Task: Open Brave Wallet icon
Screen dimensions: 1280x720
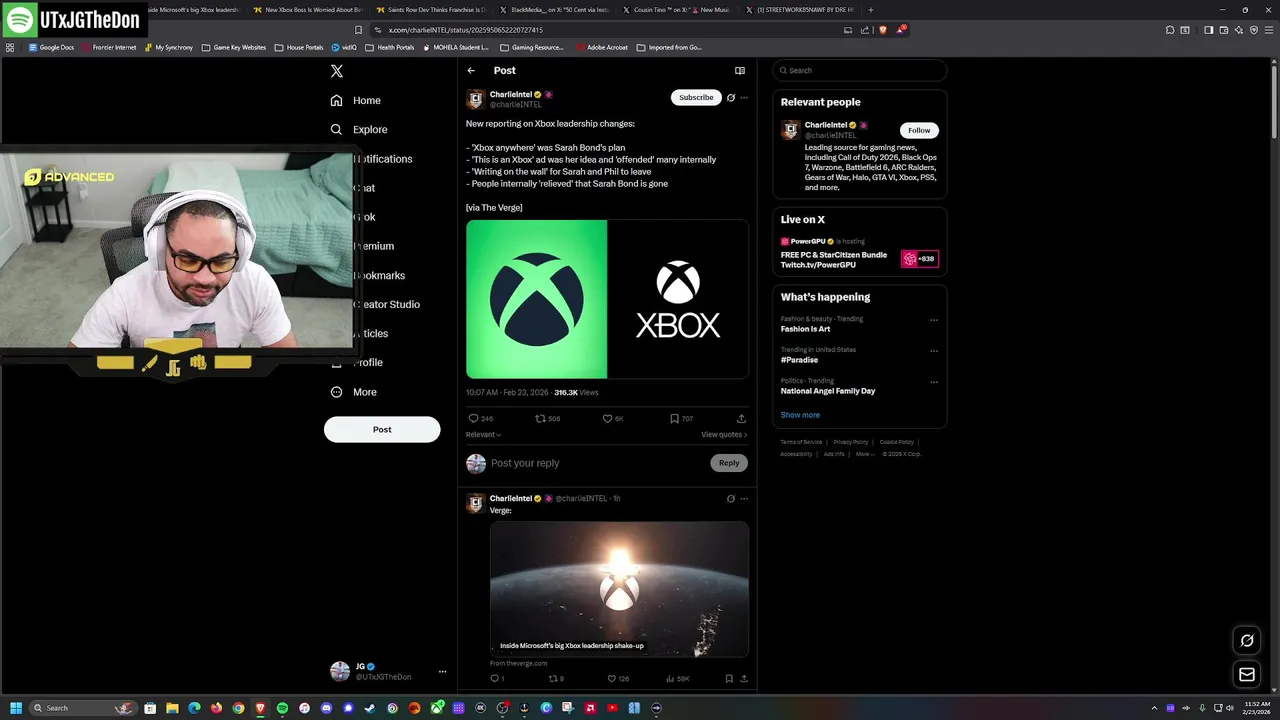Action: tap(1223, 30)
